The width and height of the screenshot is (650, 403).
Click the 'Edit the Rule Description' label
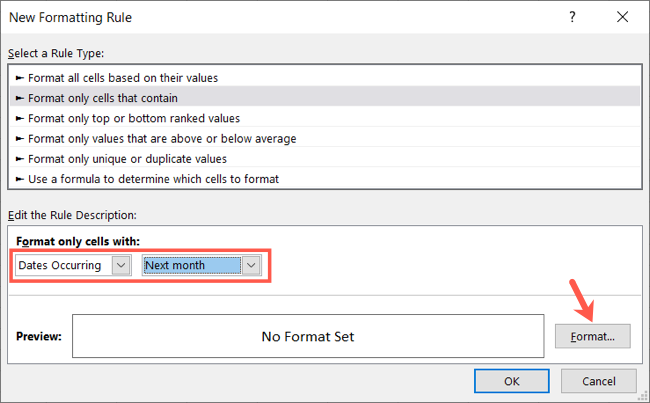tap(78, 215)
